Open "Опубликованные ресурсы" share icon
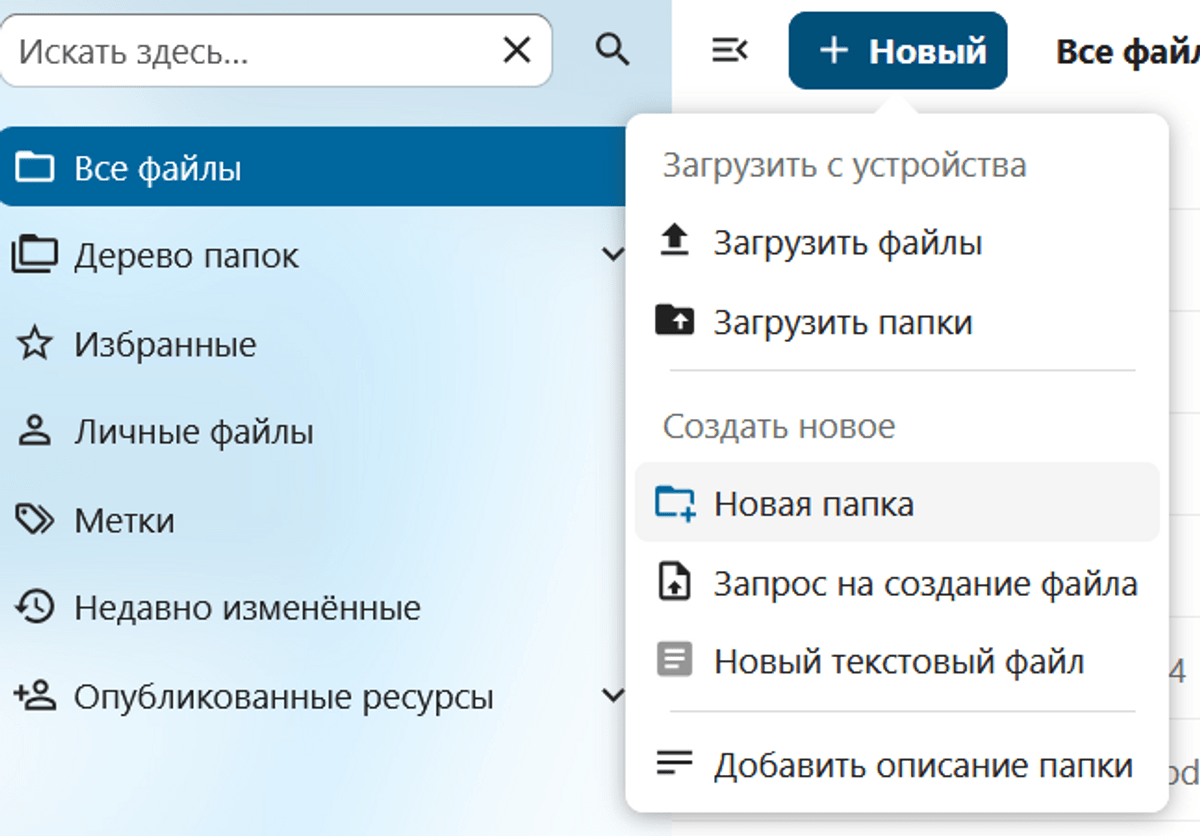 (35, 695)
